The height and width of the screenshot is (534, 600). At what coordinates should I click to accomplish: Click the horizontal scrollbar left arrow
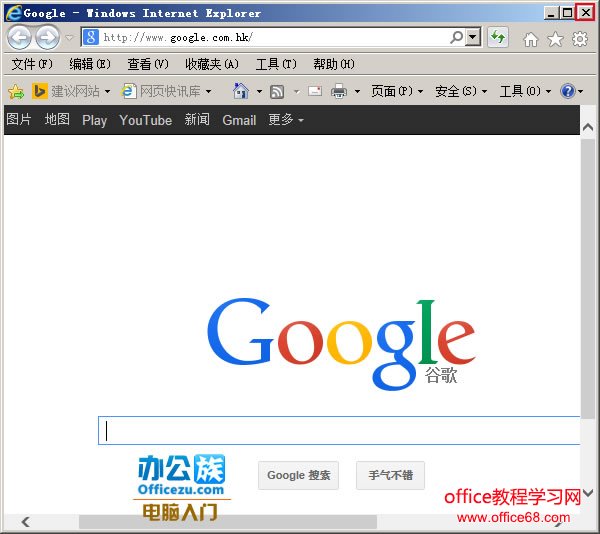click(26, 522)
